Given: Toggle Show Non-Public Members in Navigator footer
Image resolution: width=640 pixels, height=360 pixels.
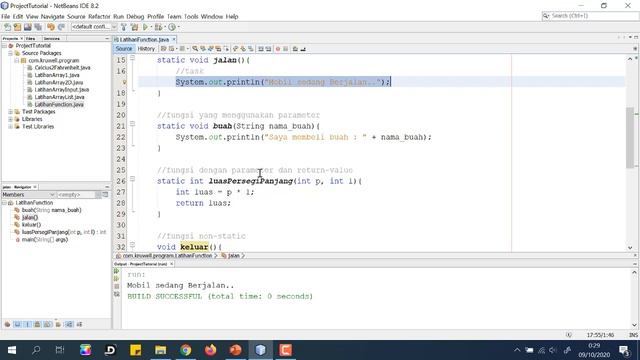Looking at the screenshot, I should pyautogui.click(x=37, y=324).
